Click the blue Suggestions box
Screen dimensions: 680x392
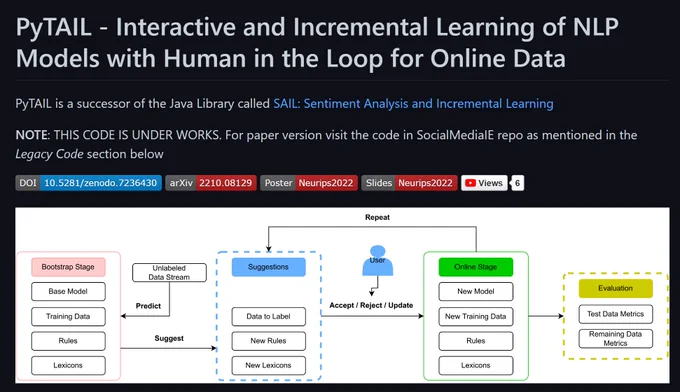[268, 267]
